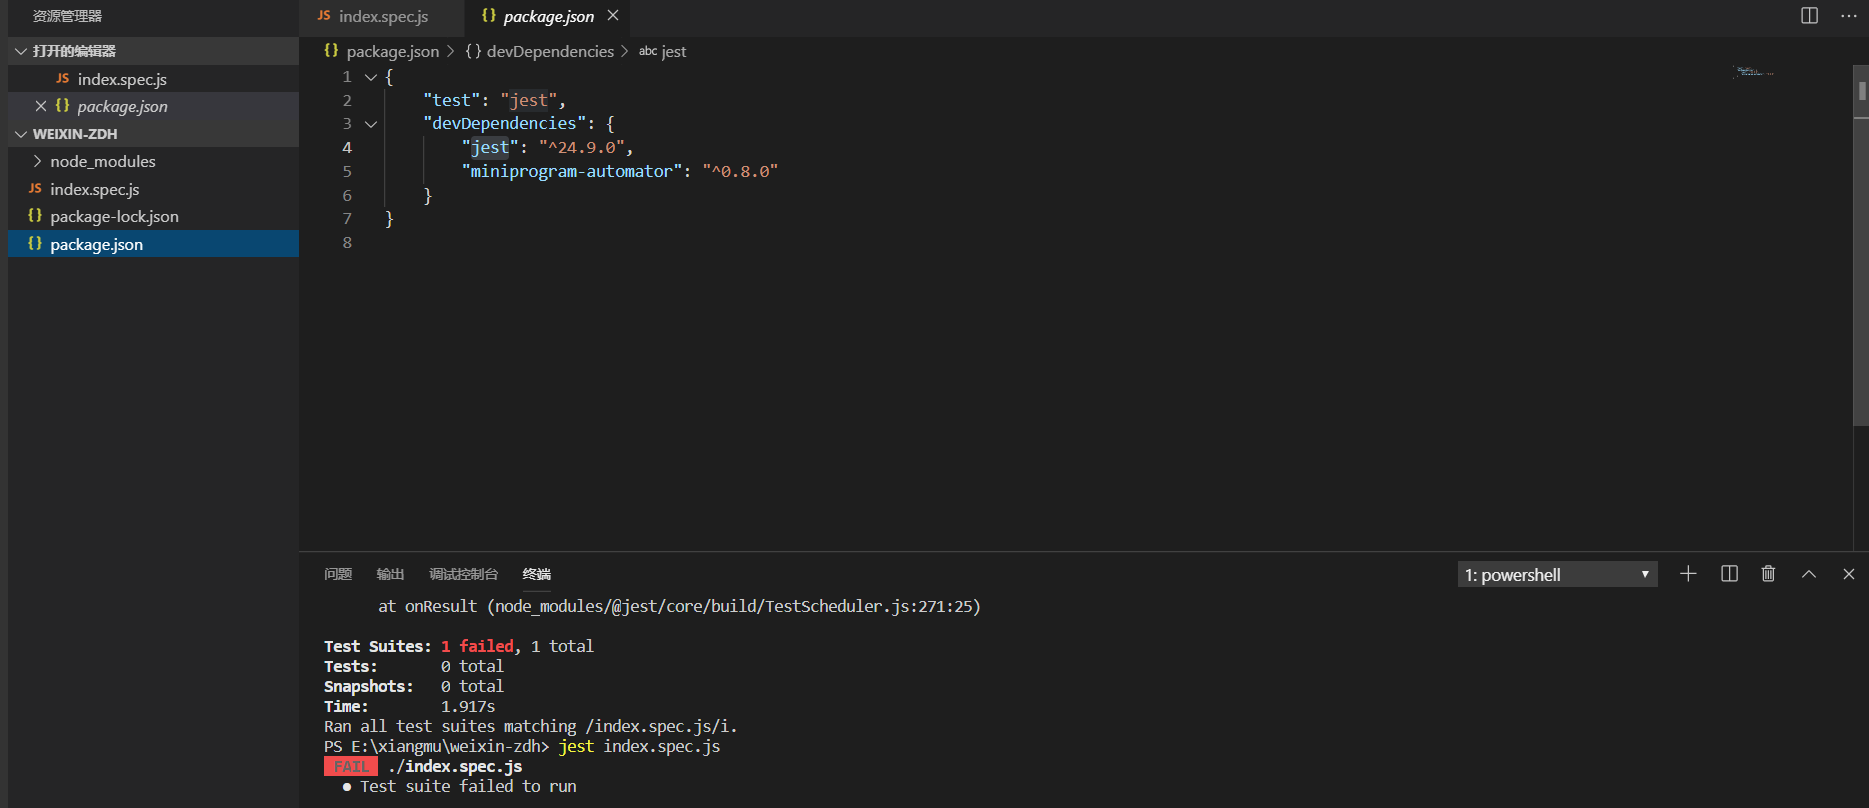
Task: Click the devDependencies breadcrumb item
Action: click(x=549, y=51)
